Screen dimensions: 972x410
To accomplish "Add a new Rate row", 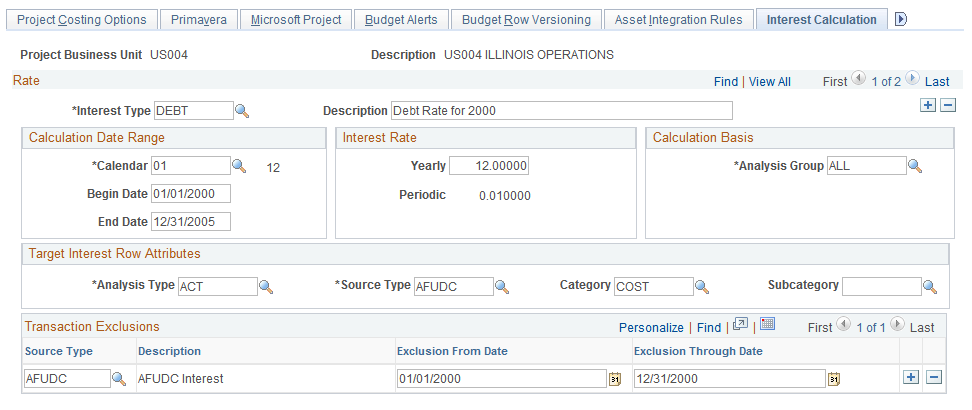I will pos(928,106).
